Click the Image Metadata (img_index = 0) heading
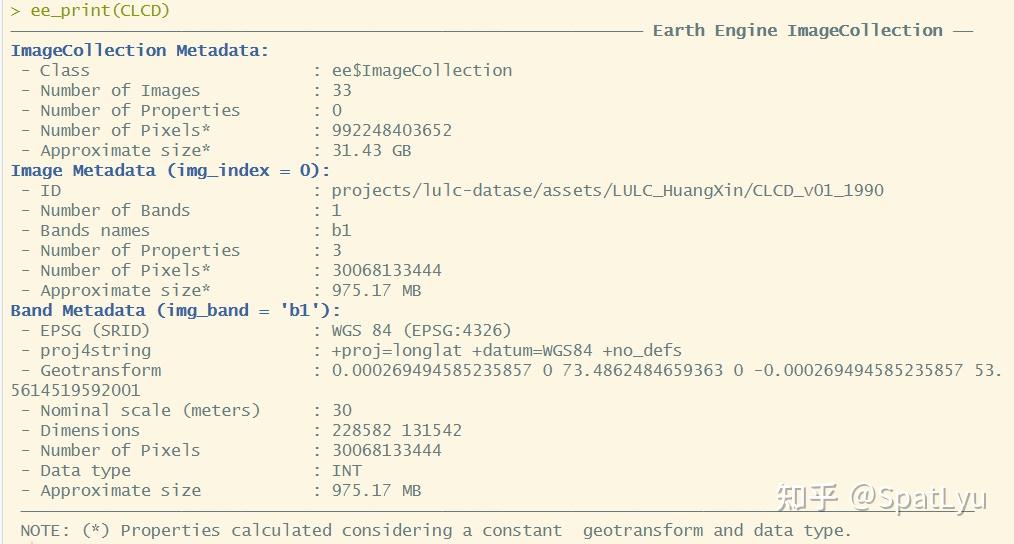The image size is (1014, 544). [x=170, y=170]
